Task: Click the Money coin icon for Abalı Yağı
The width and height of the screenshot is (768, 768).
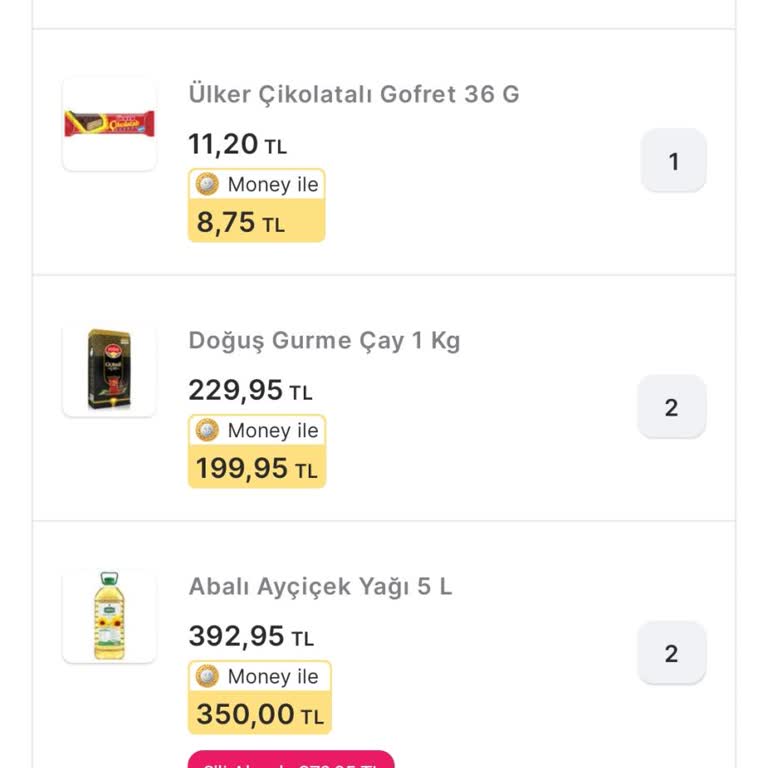Action: tap(207, 676)
